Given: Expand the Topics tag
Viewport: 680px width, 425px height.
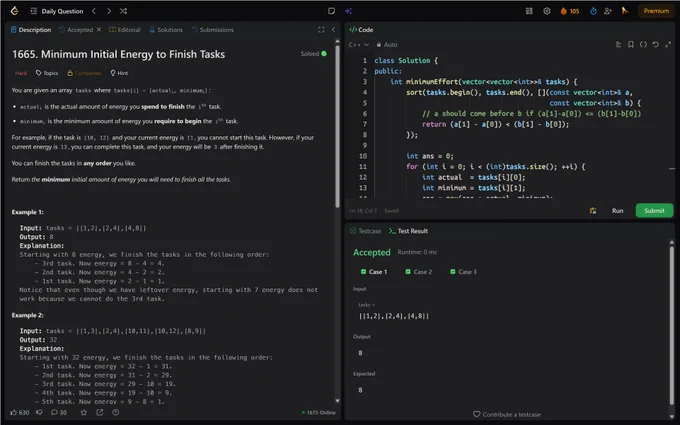Looking at the screenshot, I should [x=47, y=73].
